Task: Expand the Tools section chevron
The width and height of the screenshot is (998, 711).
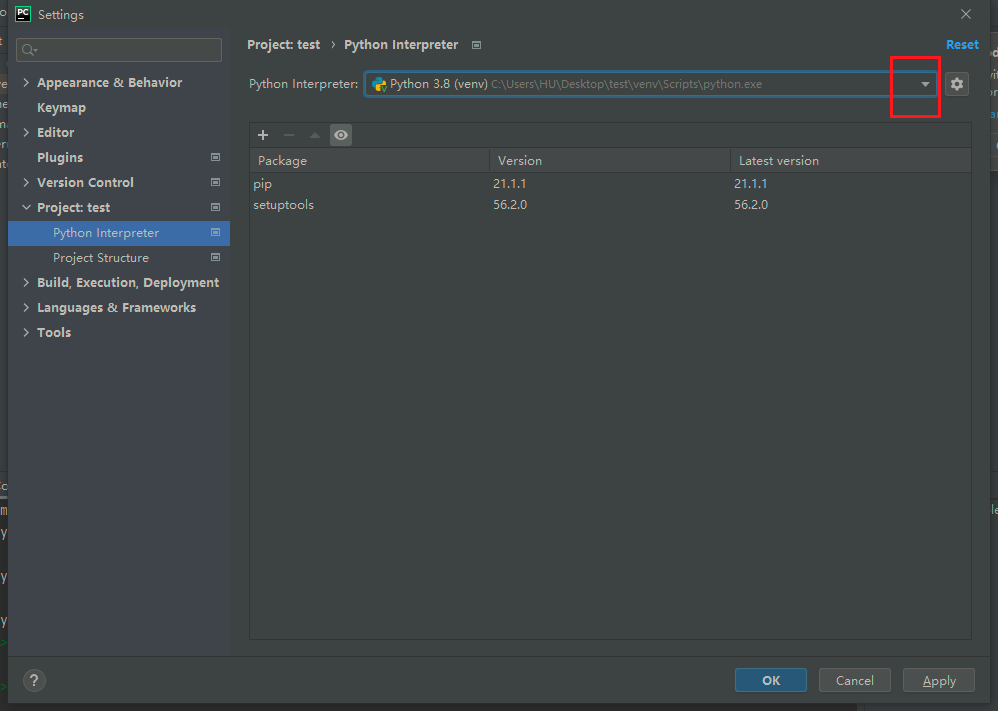Action: pos(26,332)
